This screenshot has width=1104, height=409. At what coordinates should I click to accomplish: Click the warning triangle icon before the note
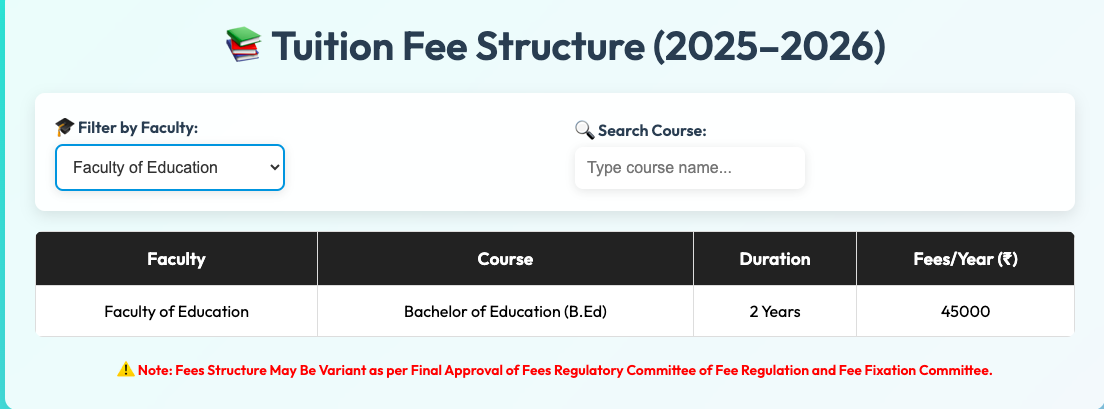click(125, 370)
